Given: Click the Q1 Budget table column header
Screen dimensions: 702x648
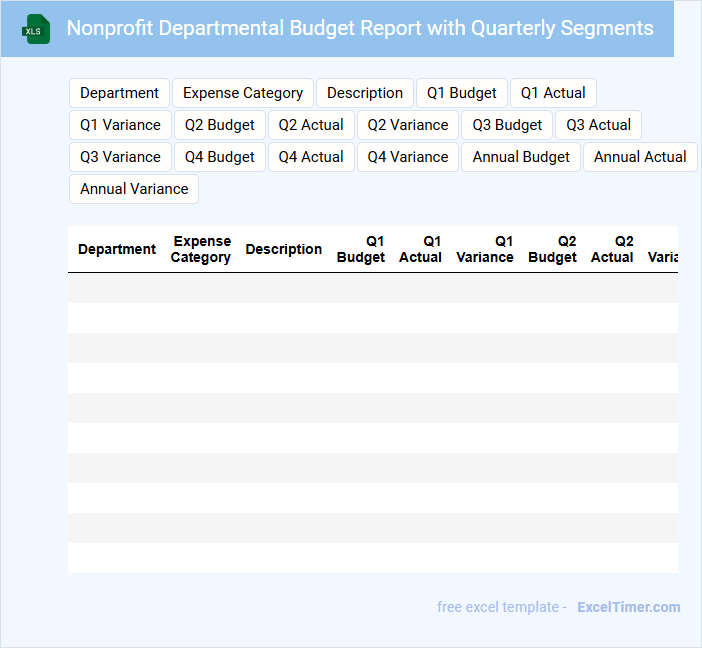Looking at the screenshot, I should click(360, 249).
